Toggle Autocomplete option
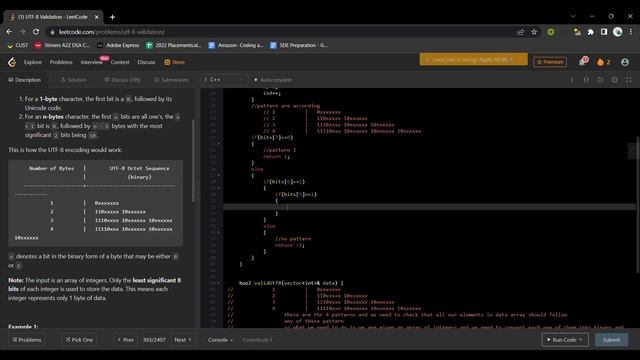Viewport: 640px width, 360px height. pos(273,80)
